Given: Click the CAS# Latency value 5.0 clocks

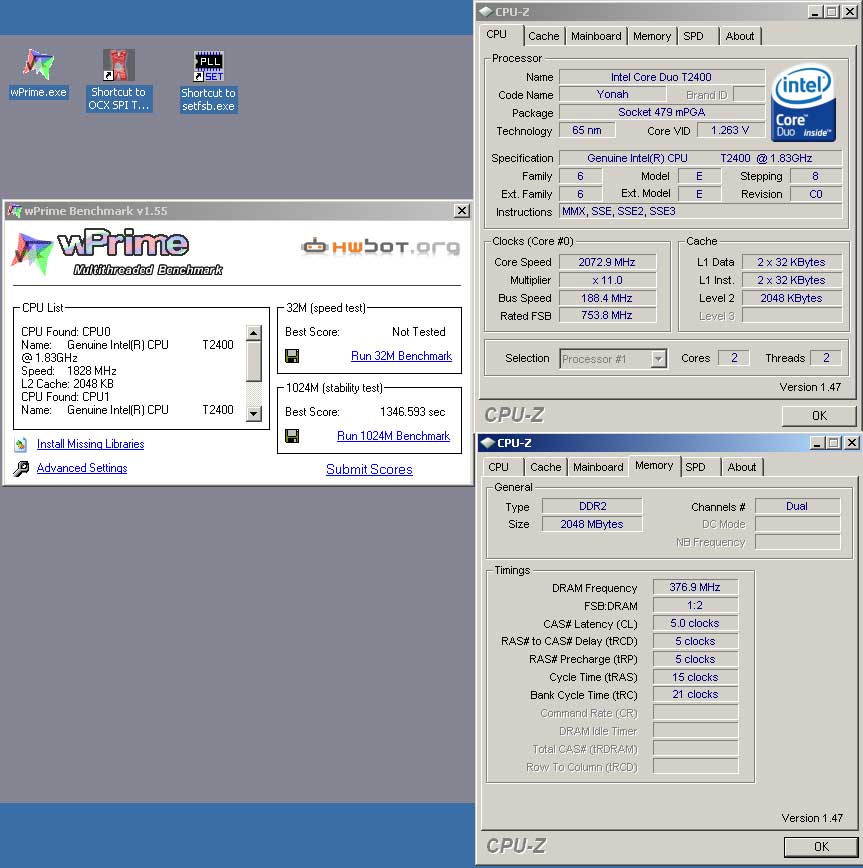Looking at the screenshot, I should point(695,623).
